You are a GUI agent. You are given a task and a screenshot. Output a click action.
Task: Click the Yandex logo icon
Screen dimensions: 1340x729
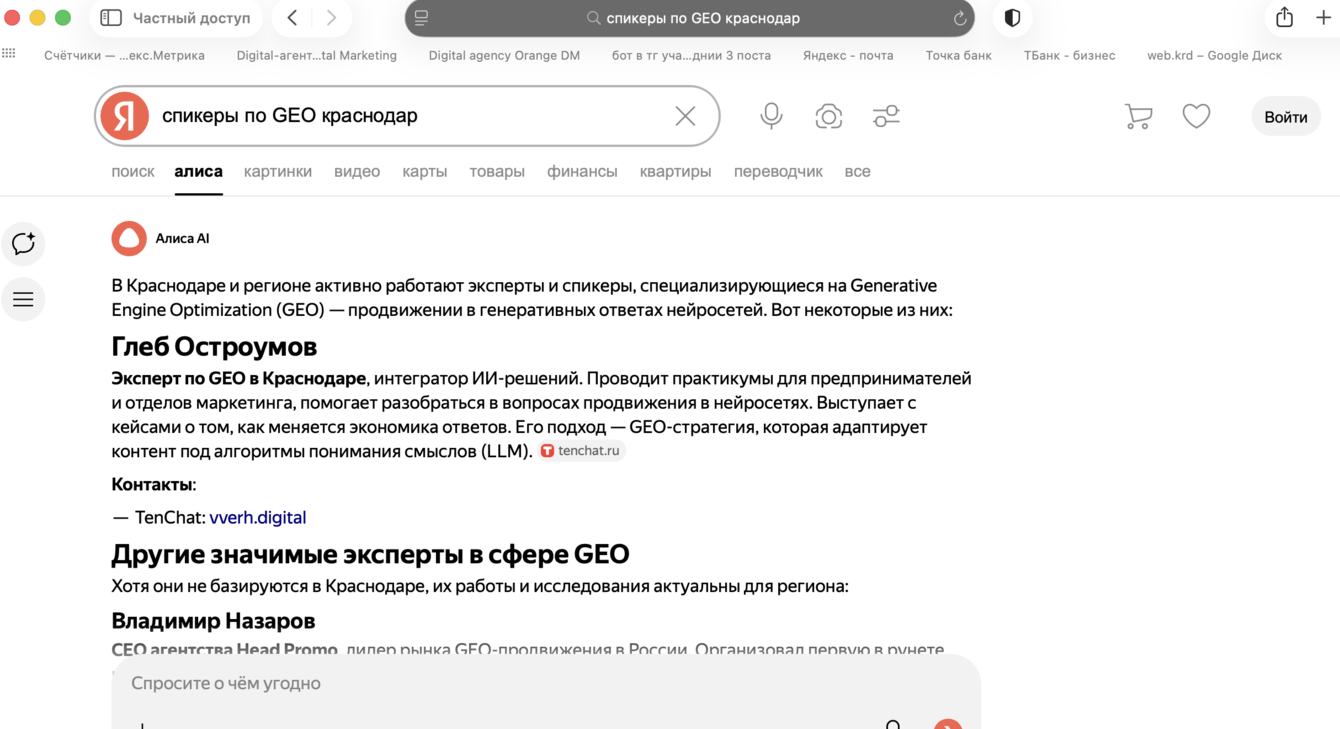[x=125, y=116]
